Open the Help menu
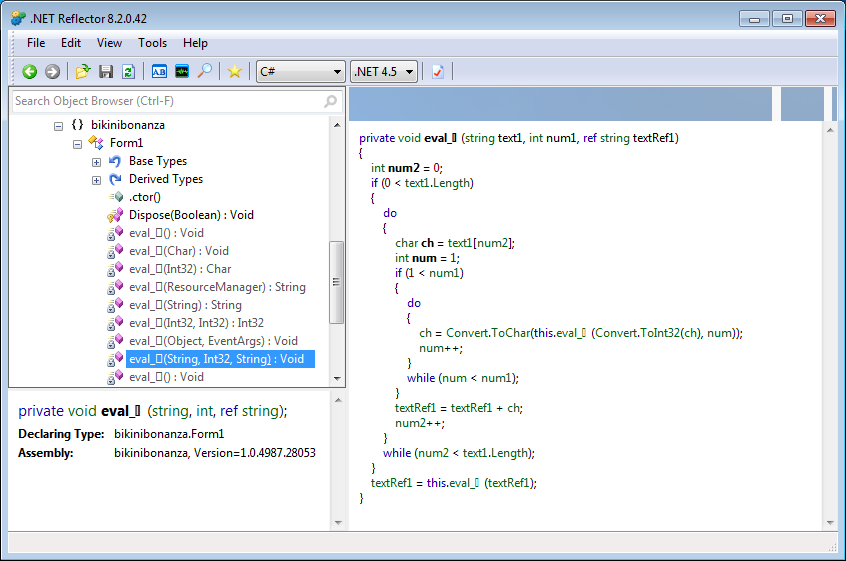The width and height of the screenshot is (846, 561). 195,43
